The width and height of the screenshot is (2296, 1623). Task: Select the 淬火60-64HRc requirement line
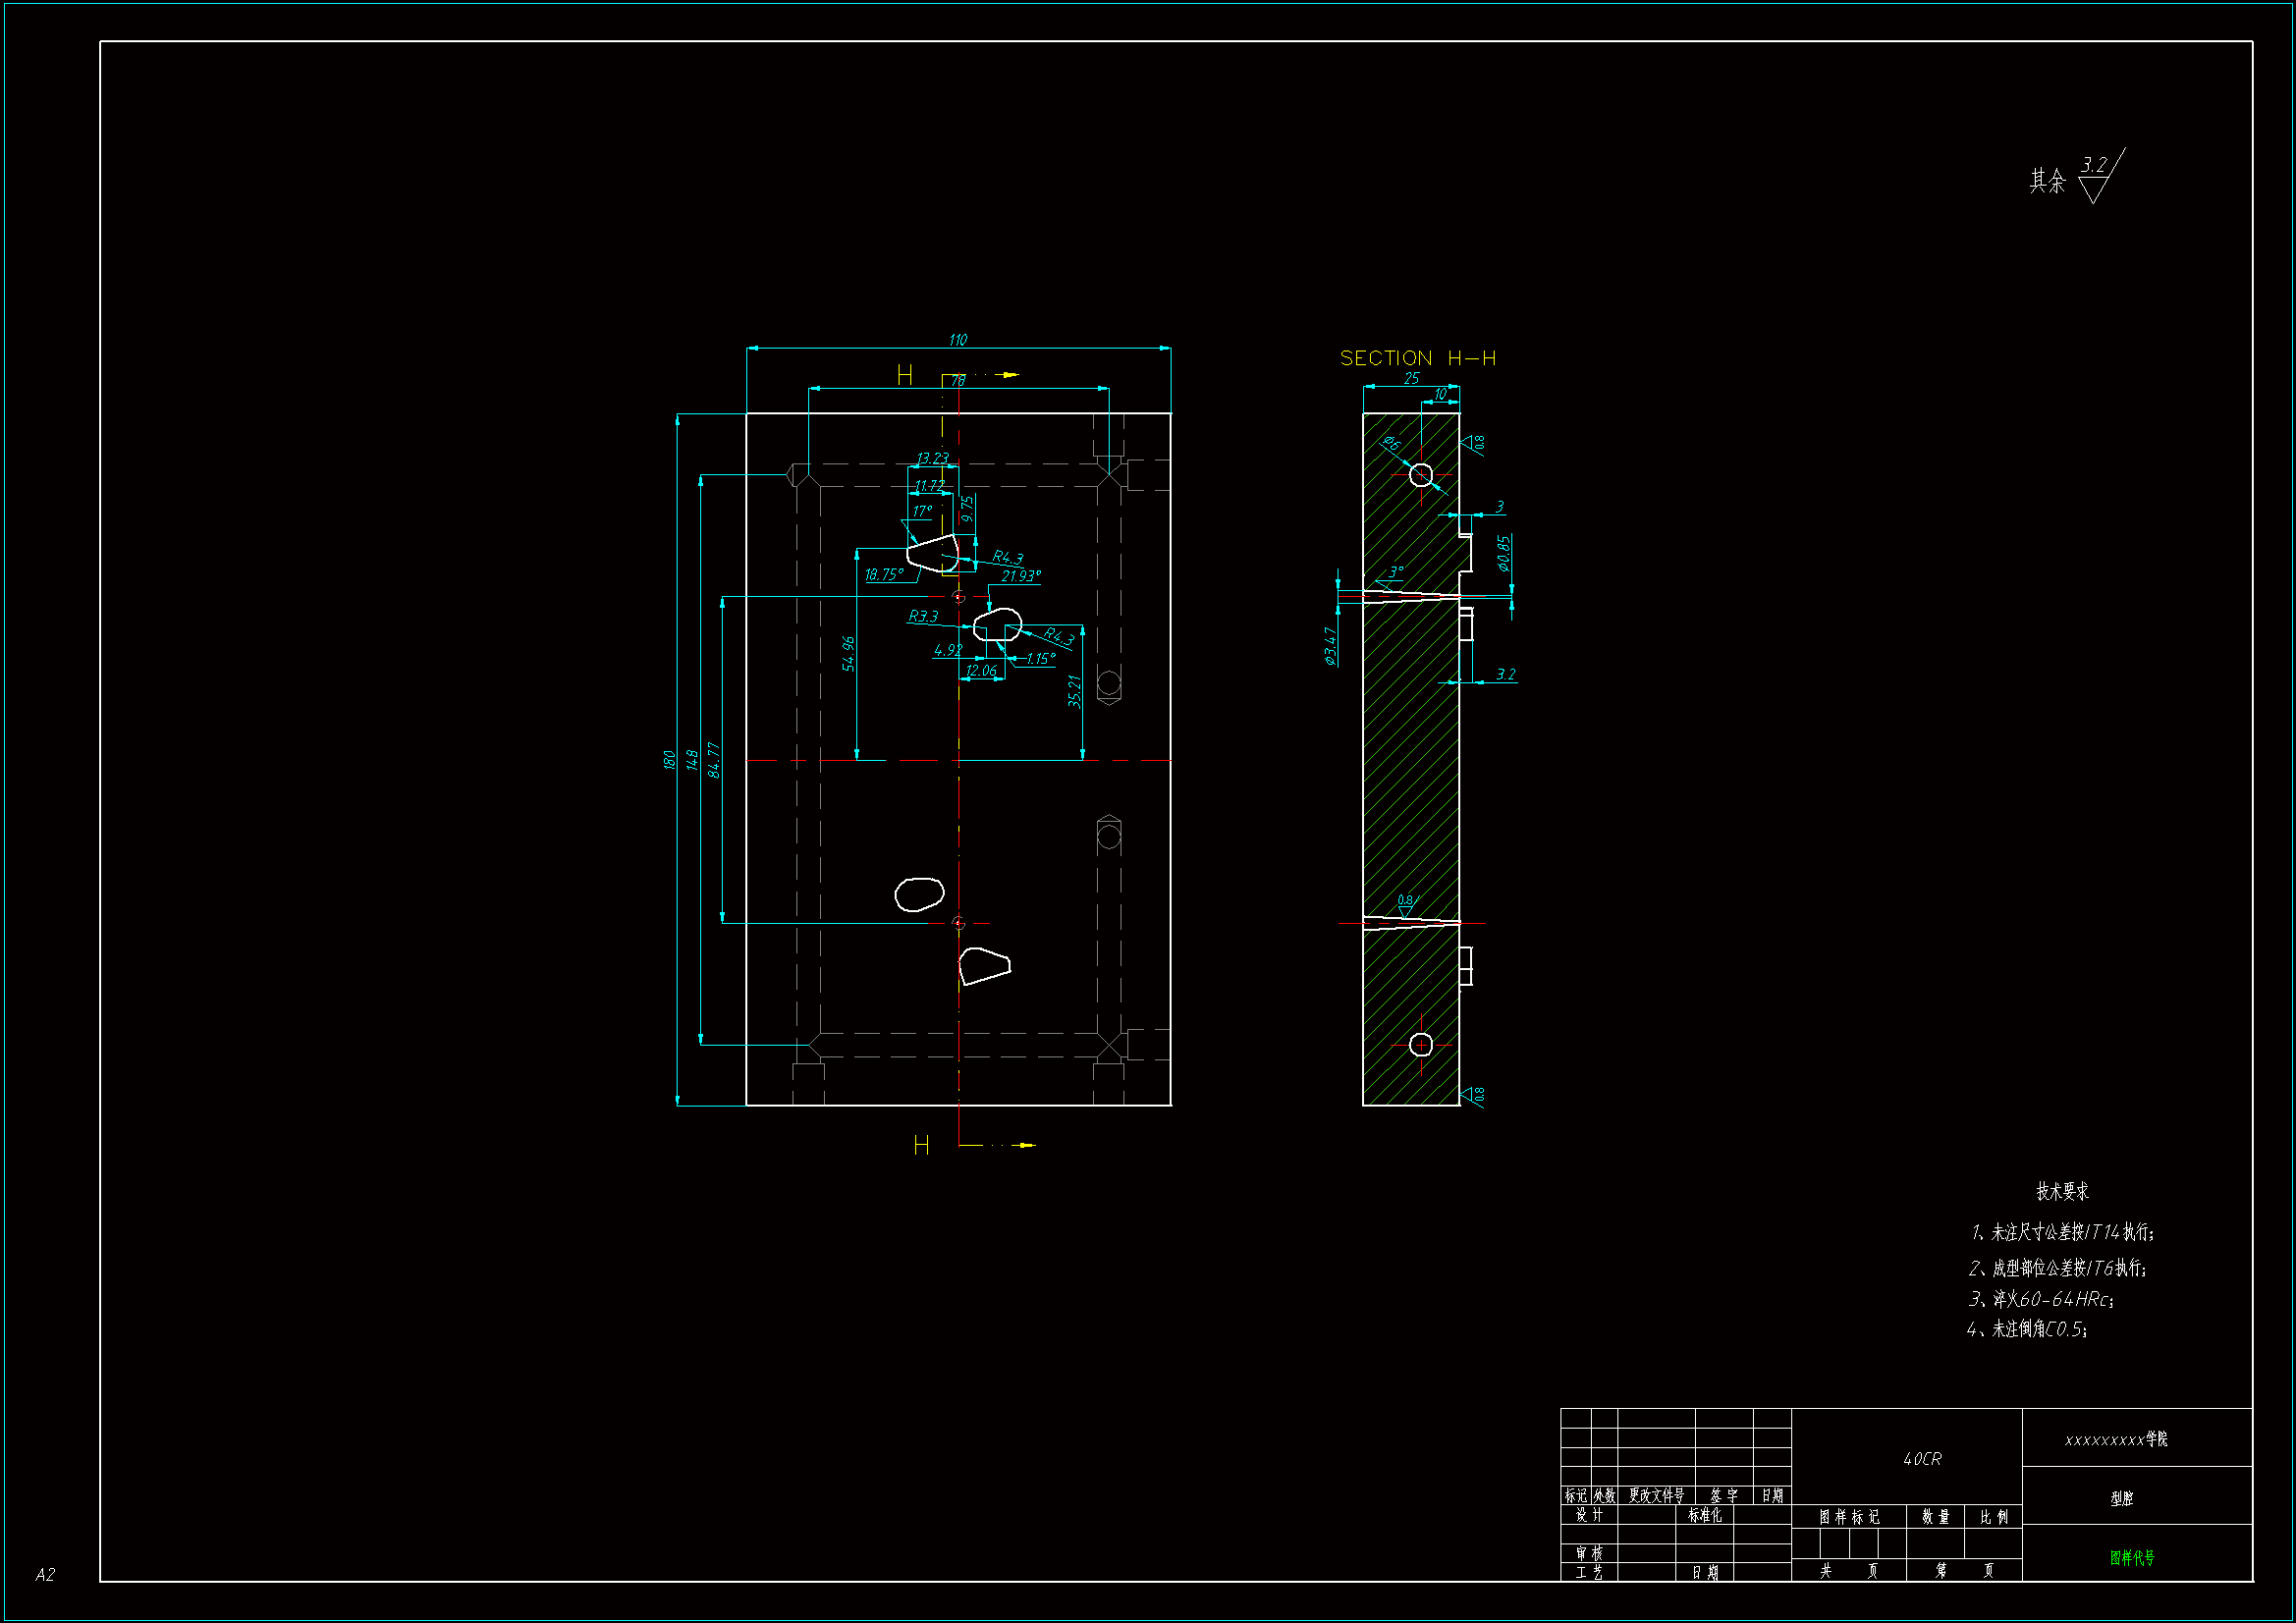click(2040, 1299)
